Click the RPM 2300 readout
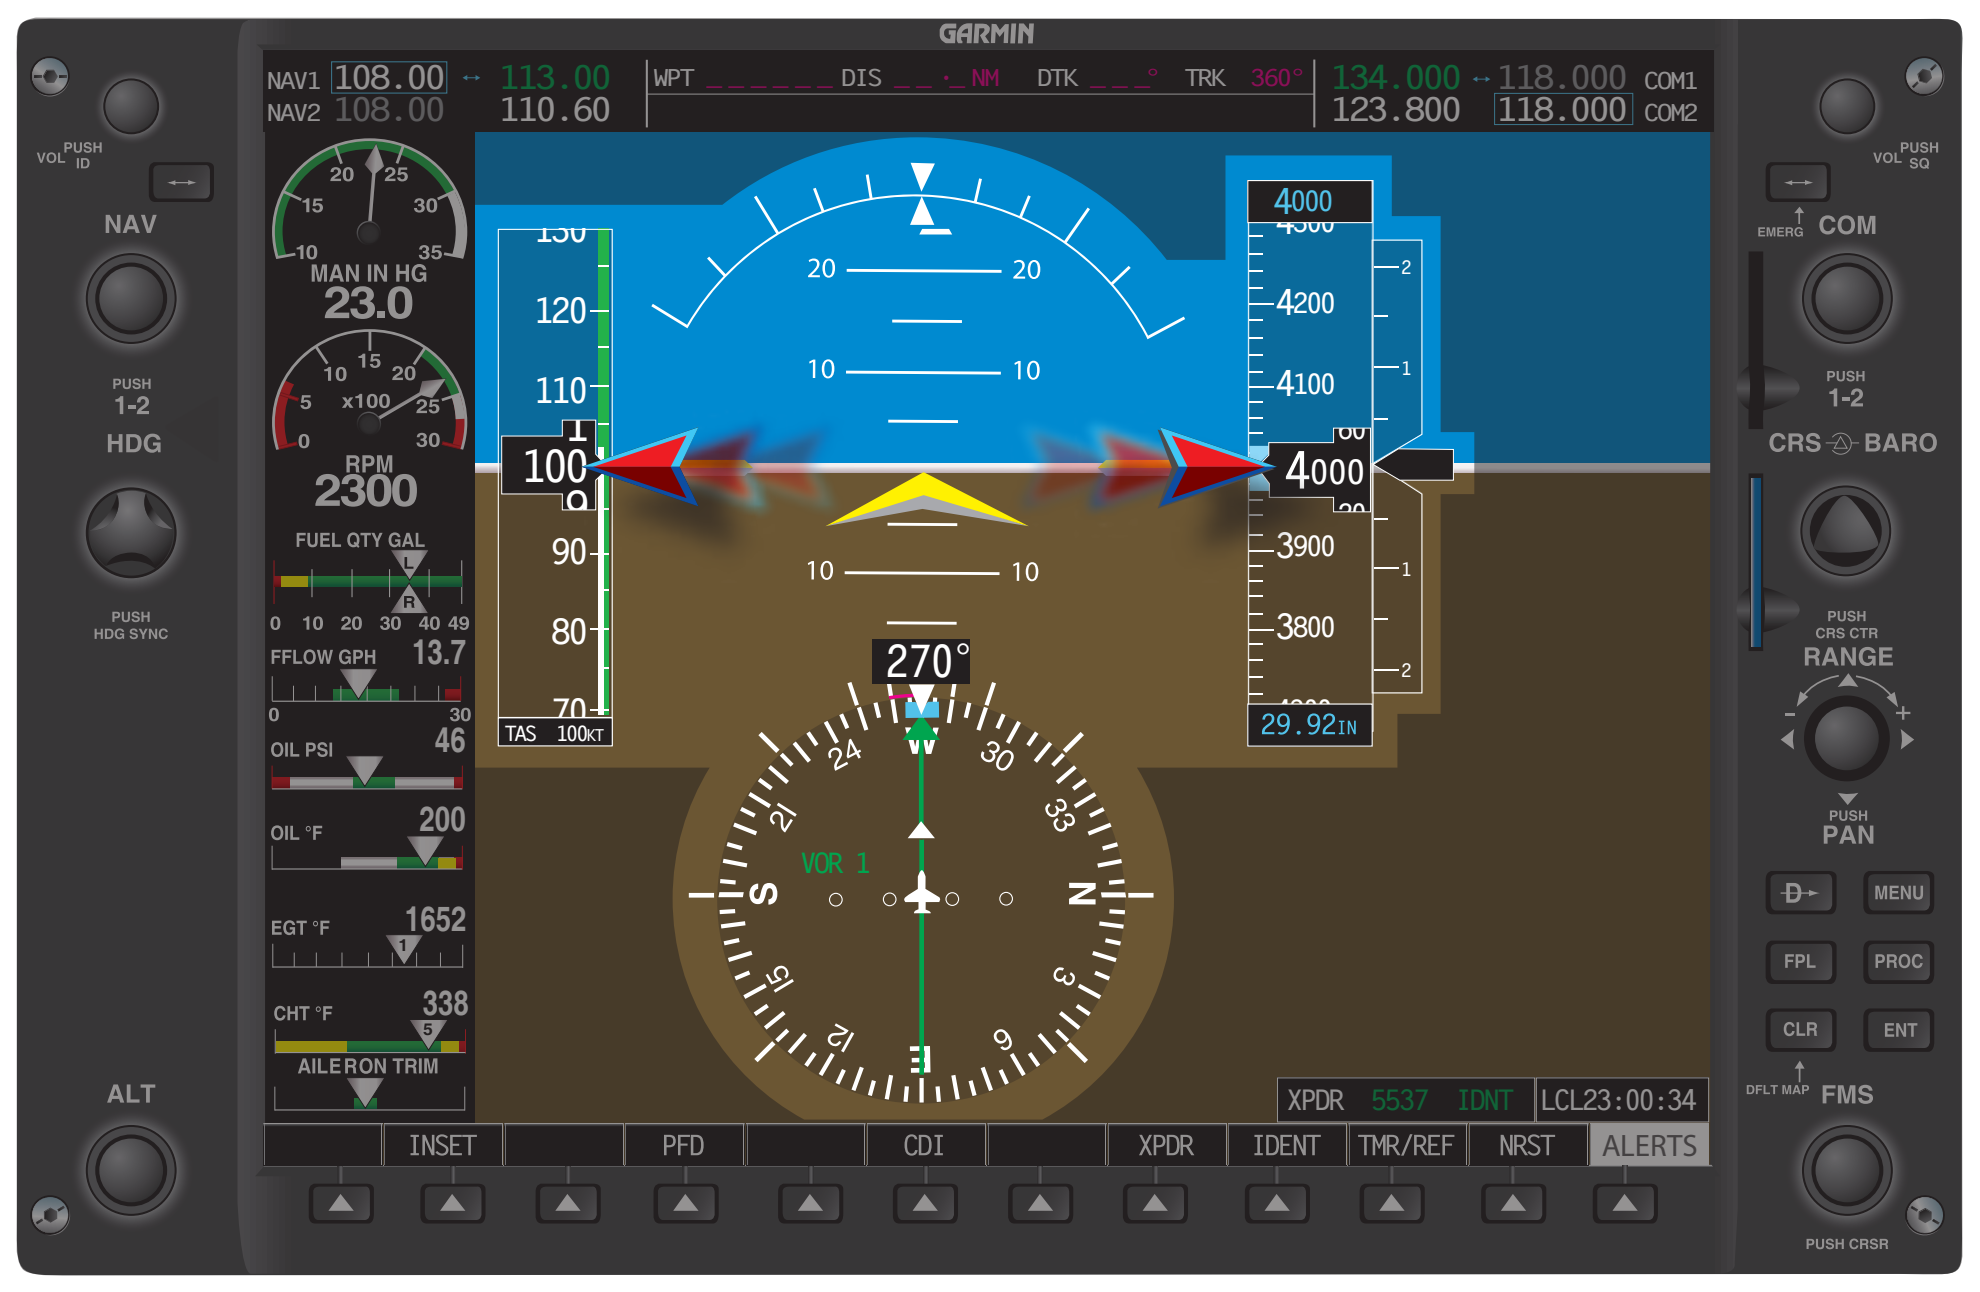 [x=366, y=491]
